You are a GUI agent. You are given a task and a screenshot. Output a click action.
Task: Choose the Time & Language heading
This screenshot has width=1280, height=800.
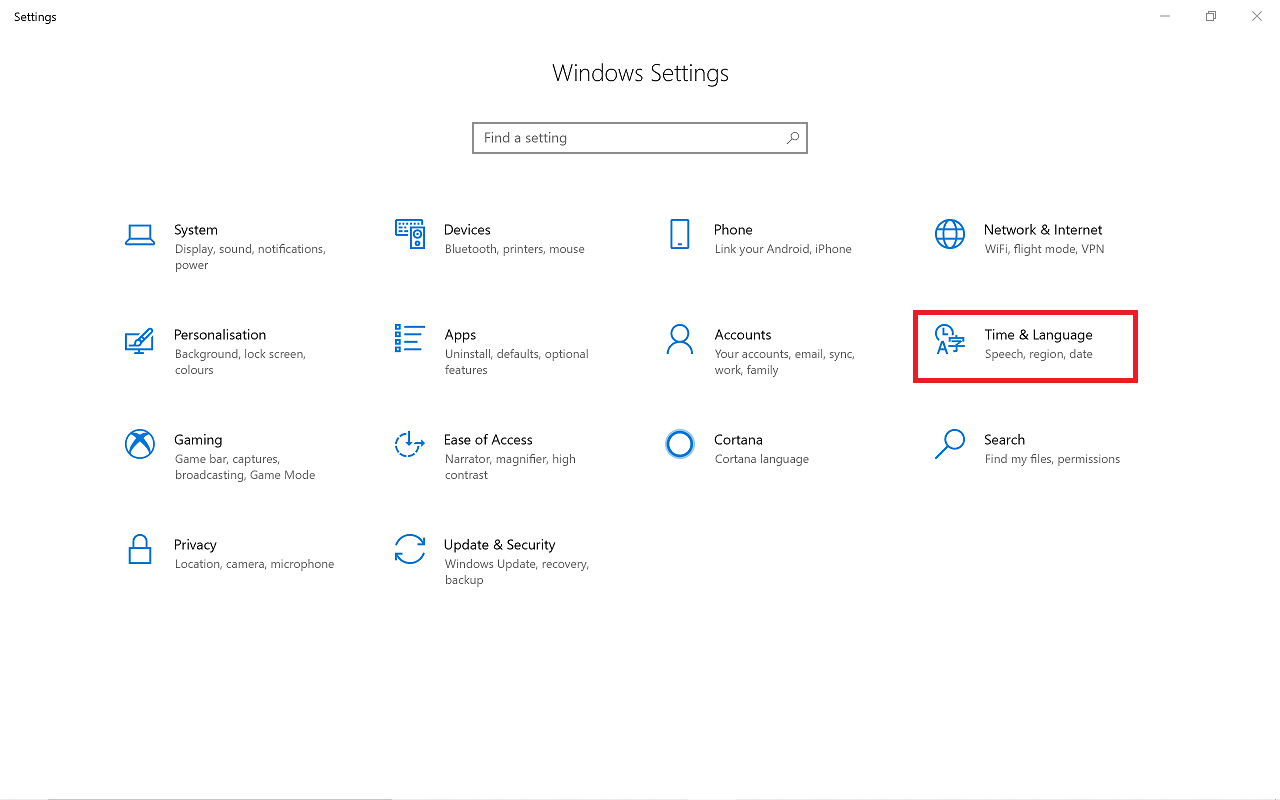point(1038,335)
